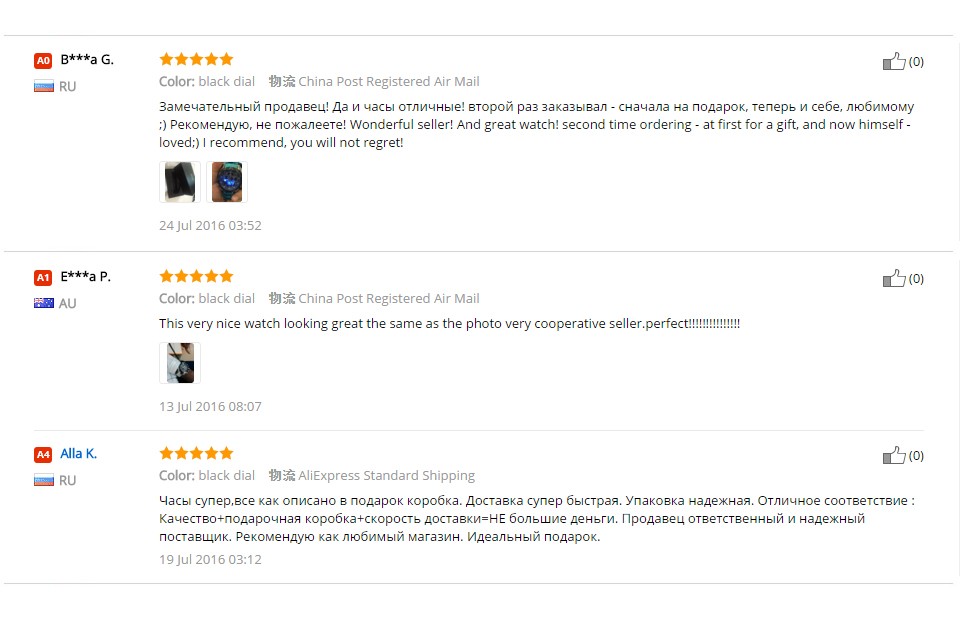
Task: Click the 24 Jul 2016 03:52 timestamp
Action: tap(210, 225)
